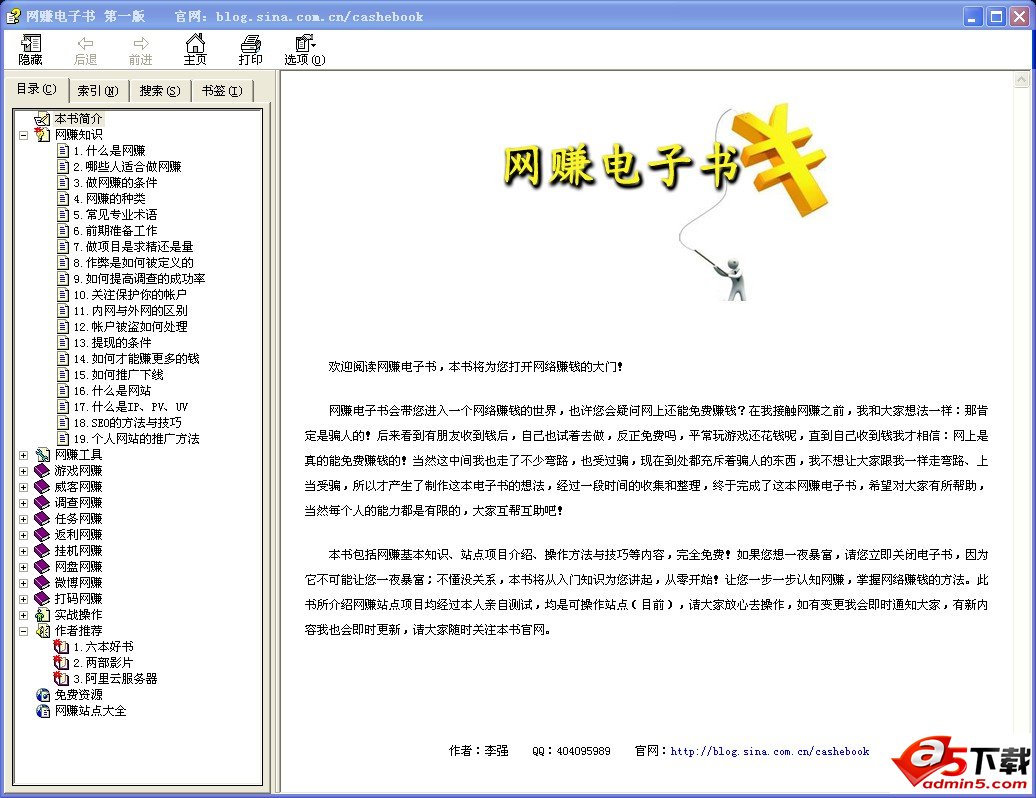Switch to the 索引 (Index) tab
The height and width of the screenshot is (798, 1036).
(98, 91)
